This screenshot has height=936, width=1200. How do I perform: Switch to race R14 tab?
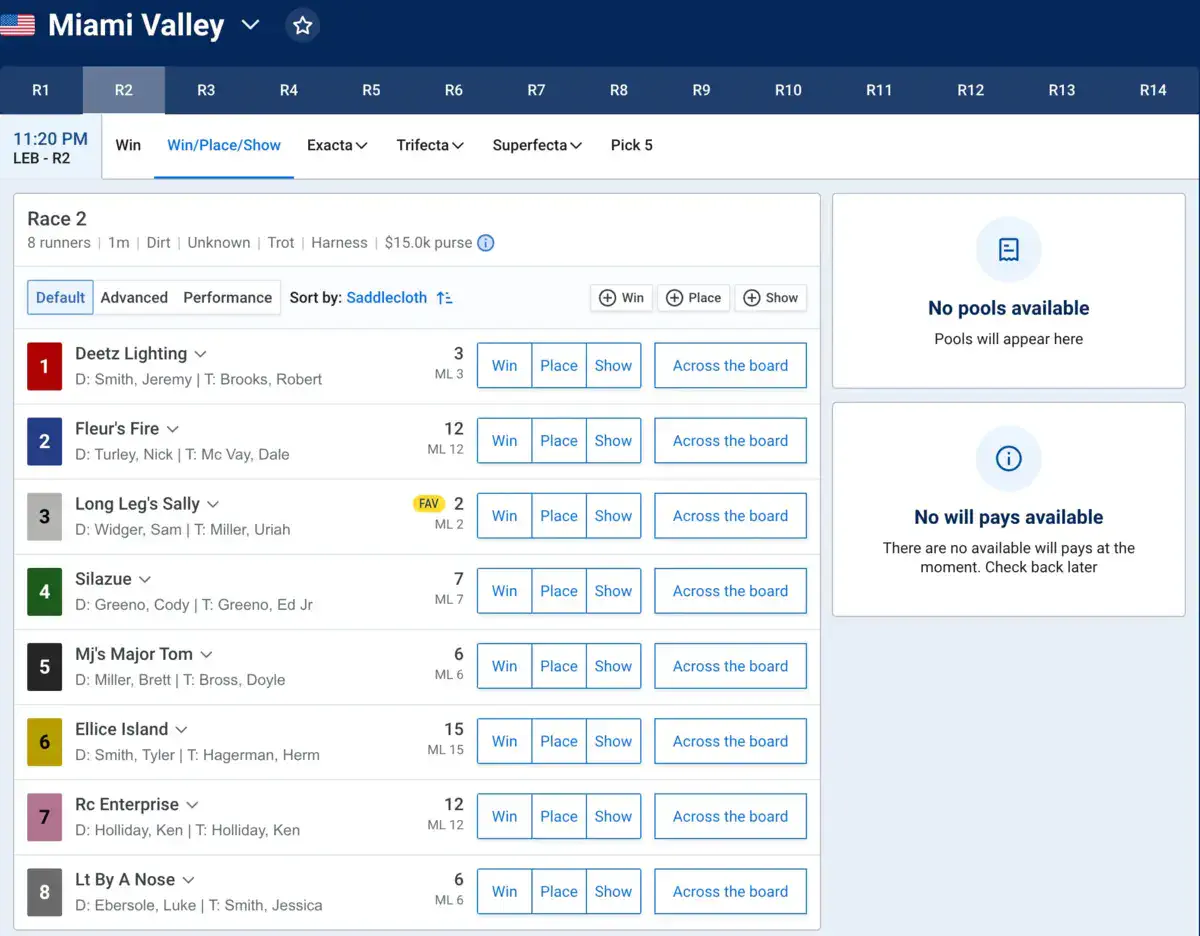click(x=1153, y=90)
